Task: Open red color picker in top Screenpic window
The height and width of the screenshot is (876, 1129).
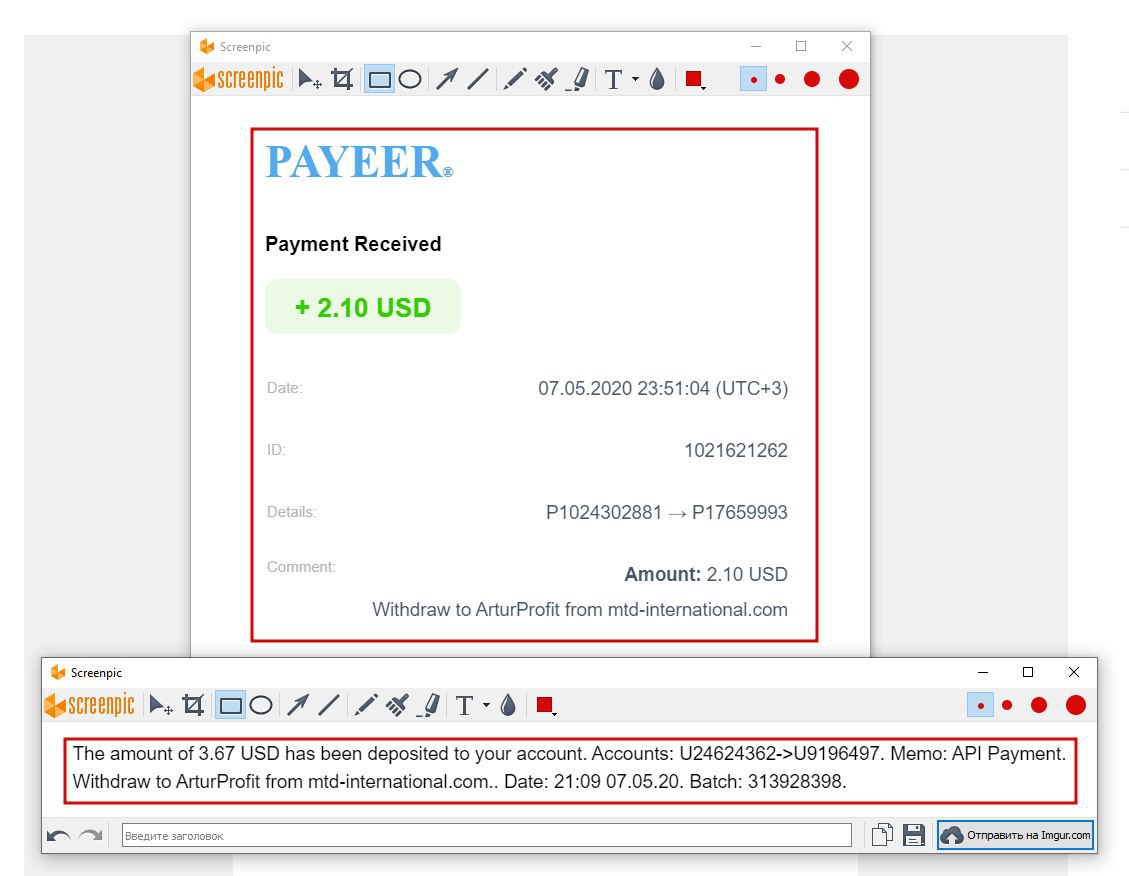Action: [695, 79]
